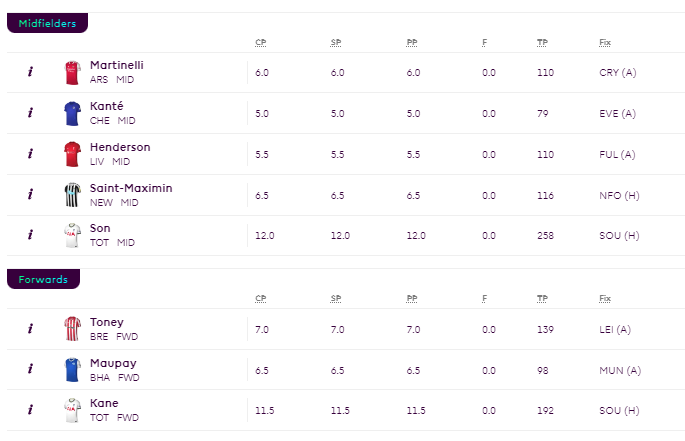Click the forwards SP column header
The image size is (685, 441).
click(x=336, y=299)
